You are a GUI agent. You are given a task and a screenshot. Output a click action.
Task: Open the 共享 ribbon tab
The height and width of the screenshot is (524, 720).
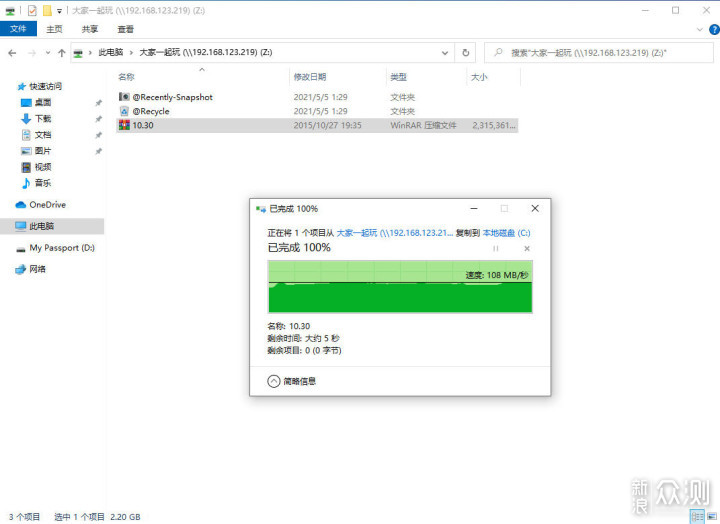(x=90, y=29)
